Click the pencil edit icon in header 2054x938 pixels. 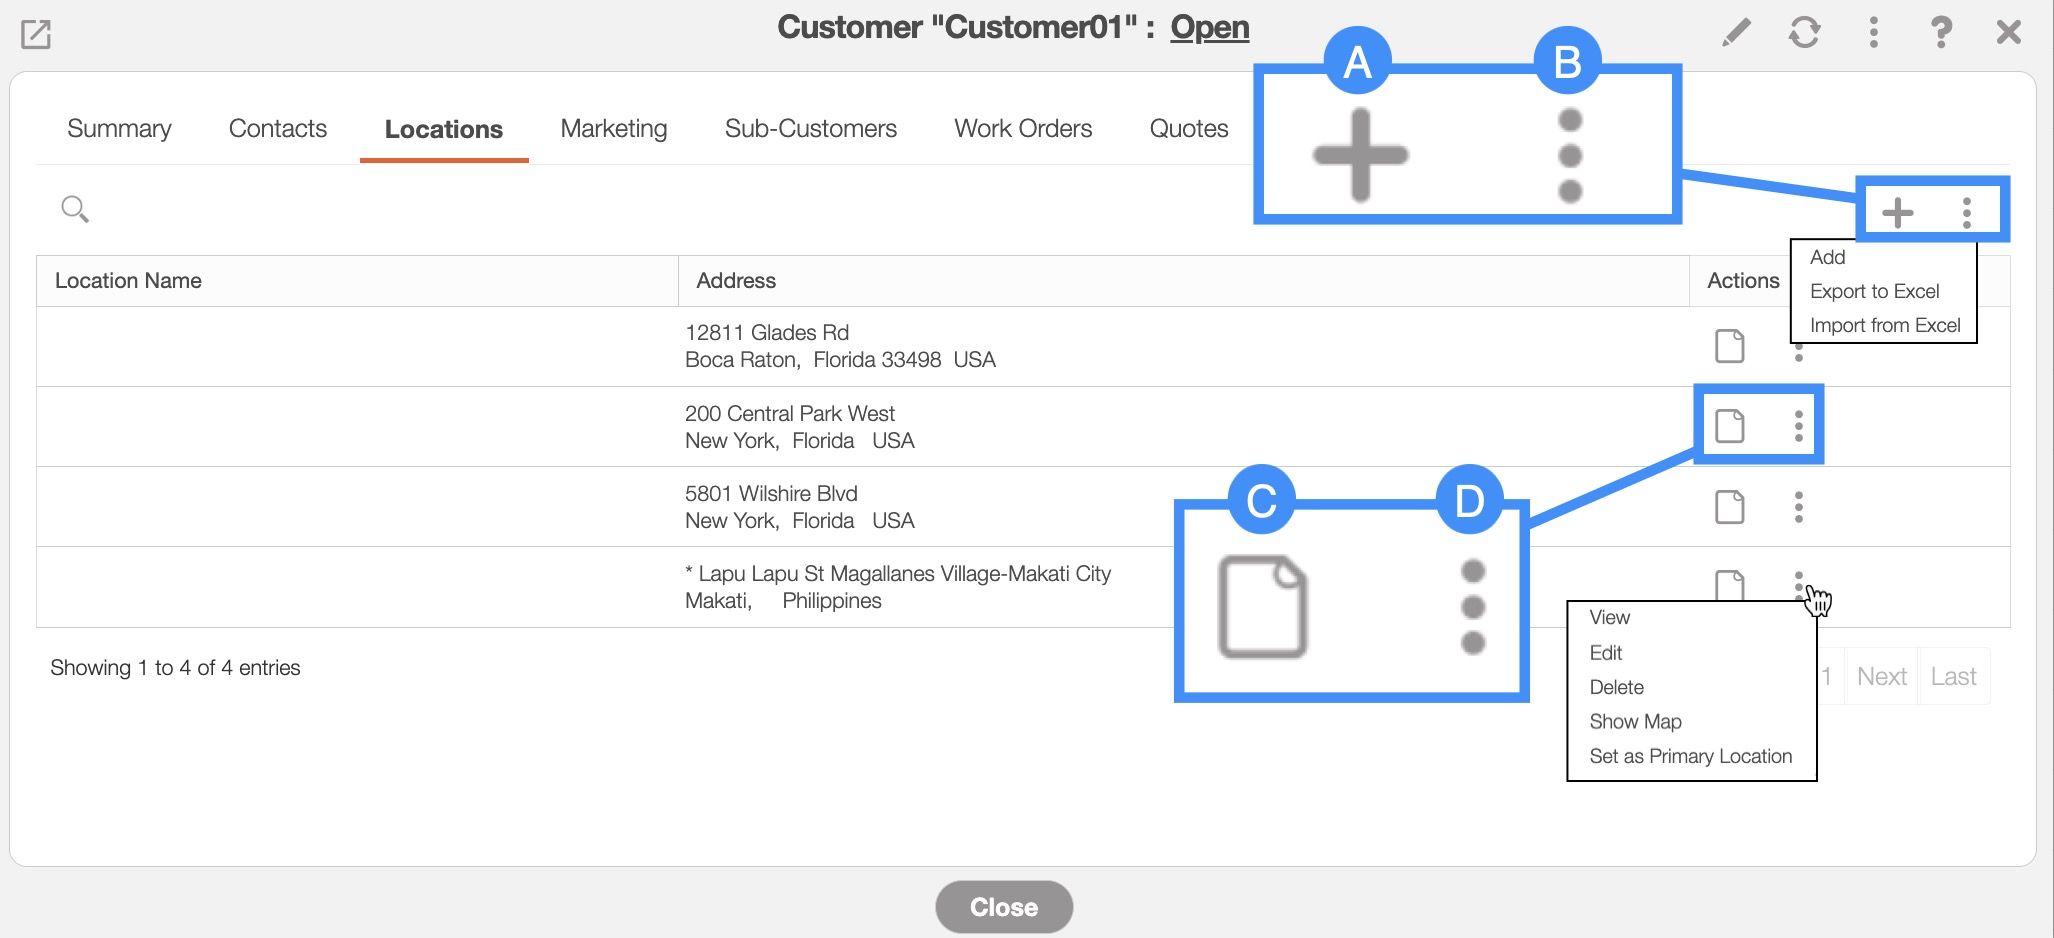tap(1736, 33)
